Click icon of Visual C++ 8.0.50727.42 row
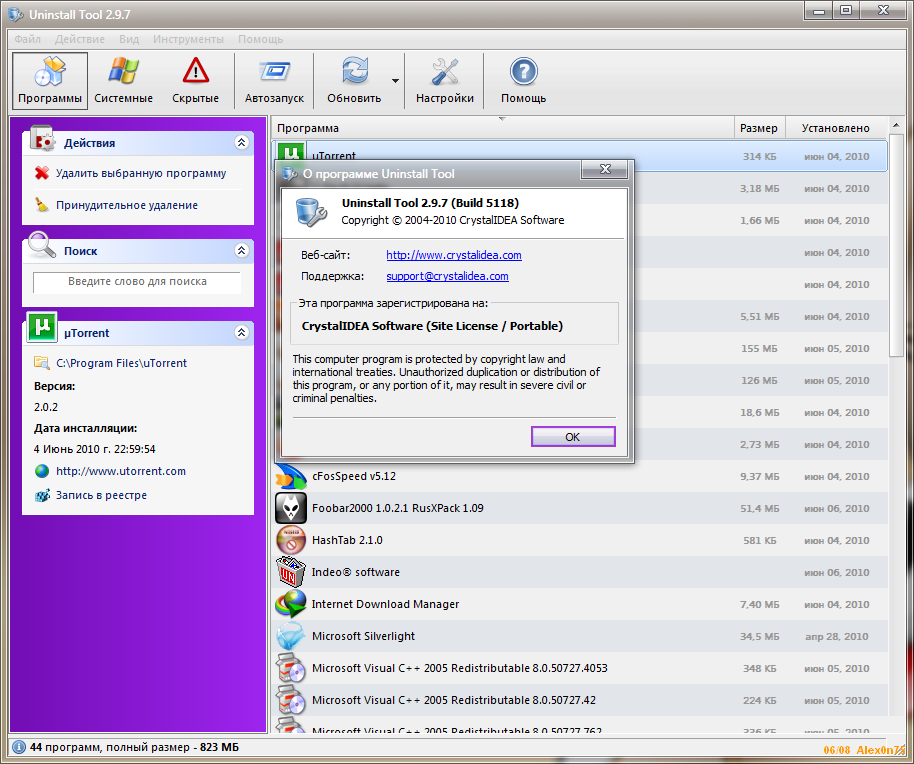Viewport: 914px width, 764px height. [x=290, y=700]
